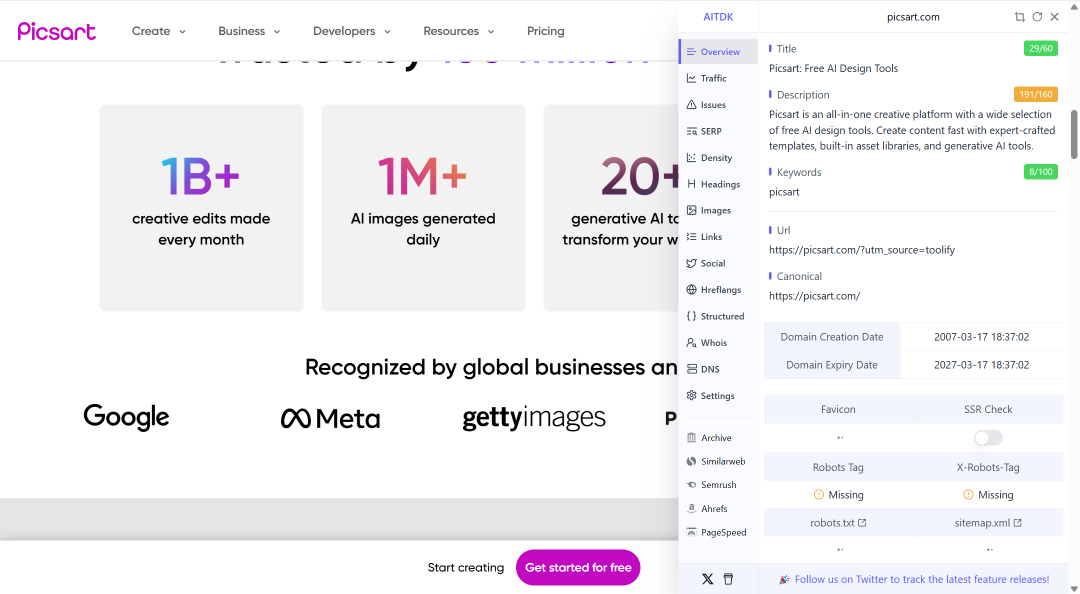Click the canonical URL https://picsart.com/
Screen dimensions: 1080x594
click(x=814, y=296)
